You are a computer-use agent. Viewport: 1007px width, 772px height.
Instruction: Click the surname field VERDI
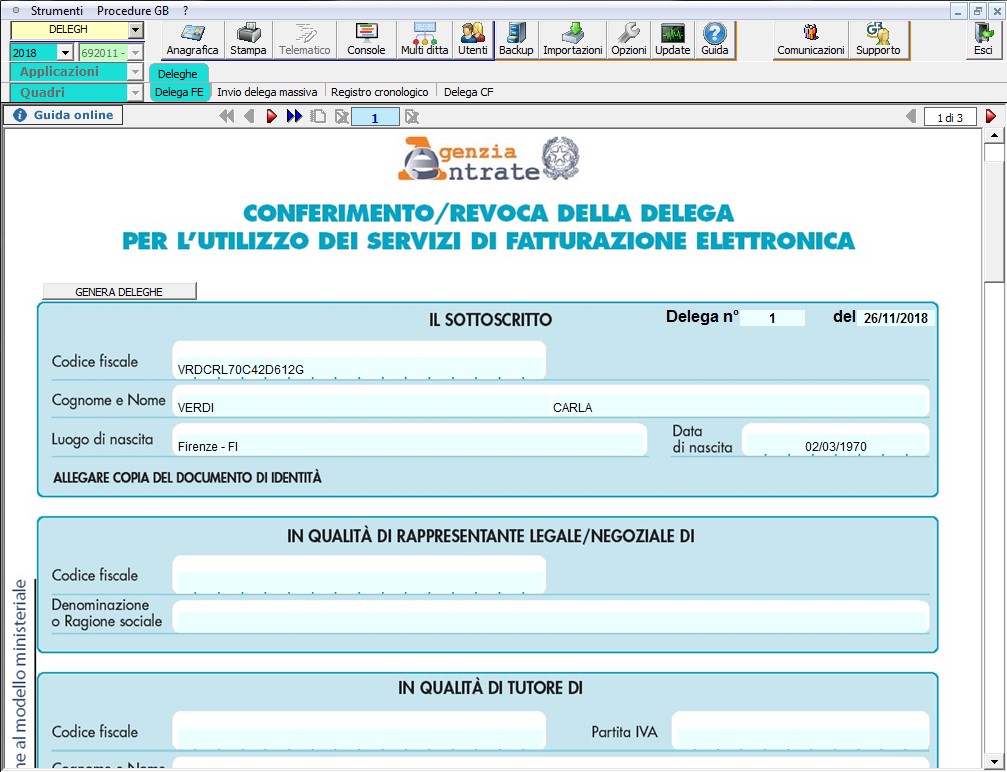point(360,402)
